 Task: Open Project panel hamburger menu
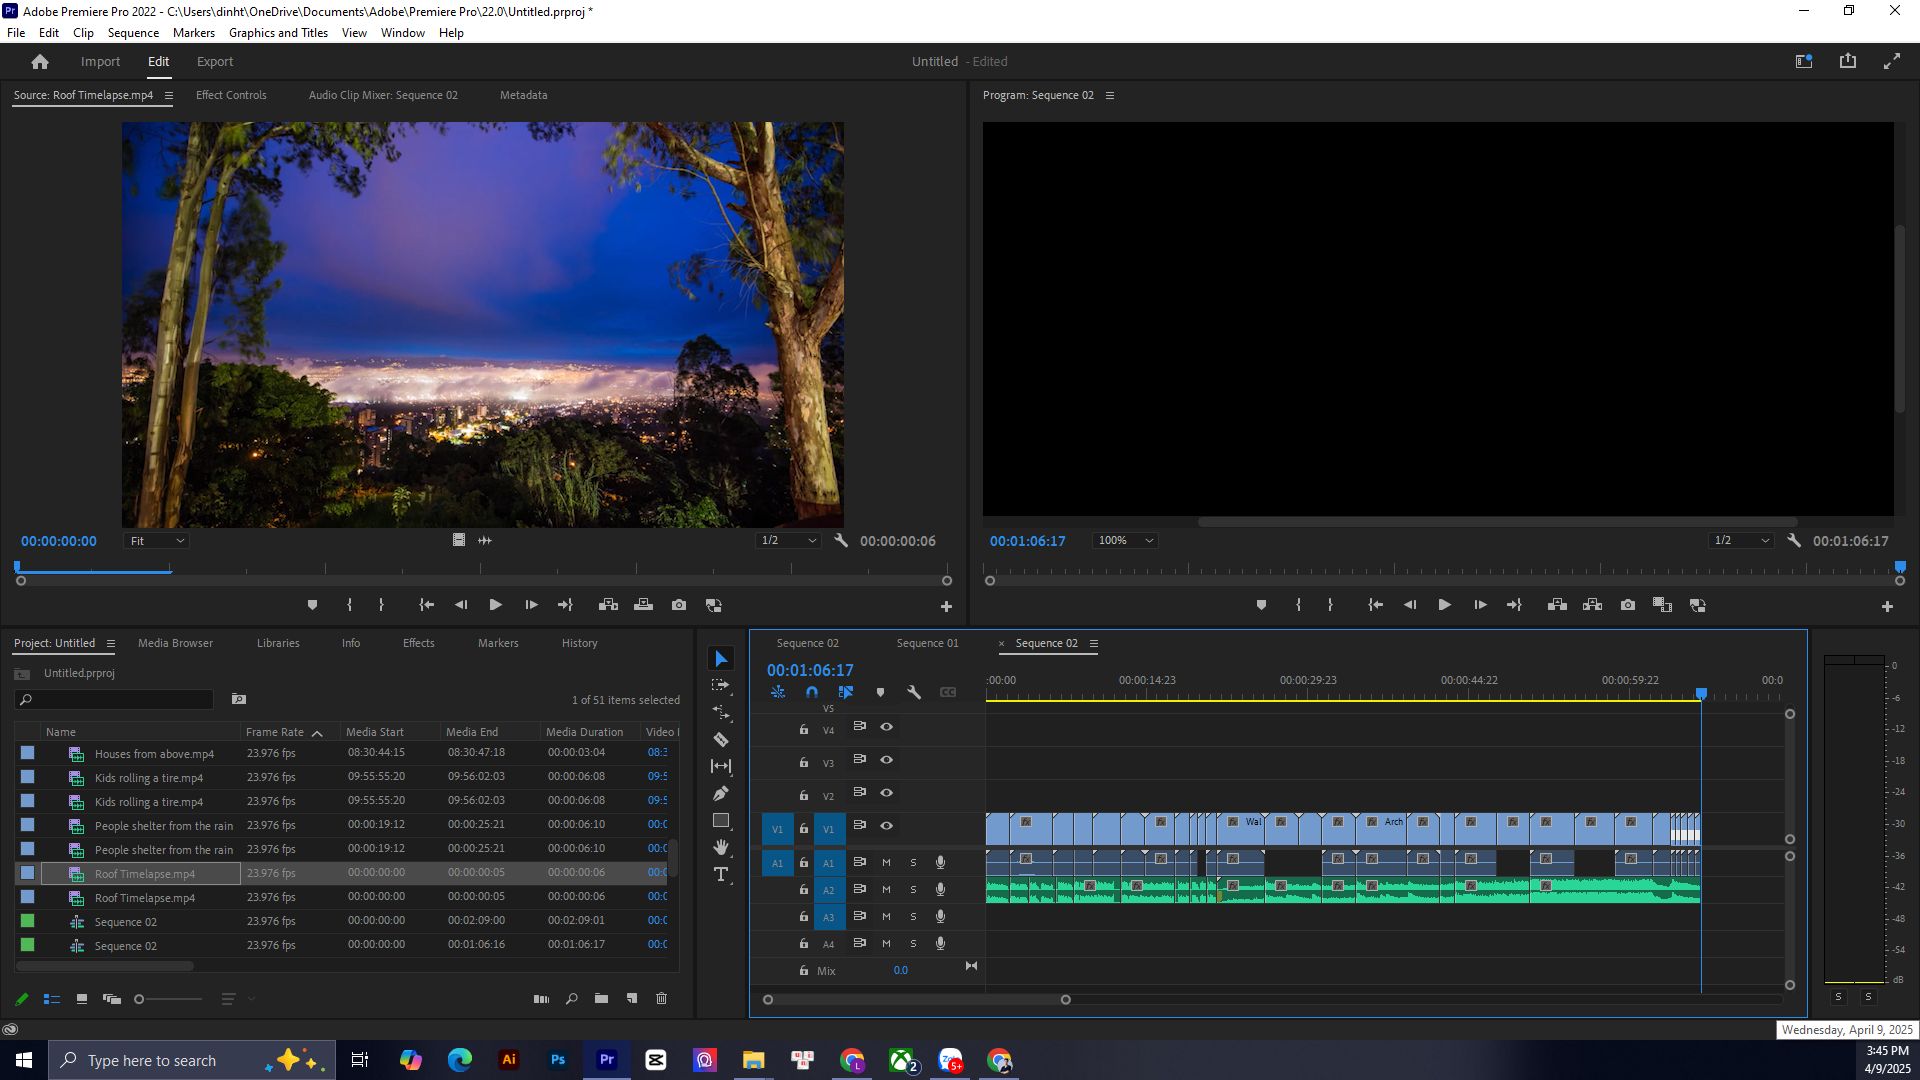111,643
